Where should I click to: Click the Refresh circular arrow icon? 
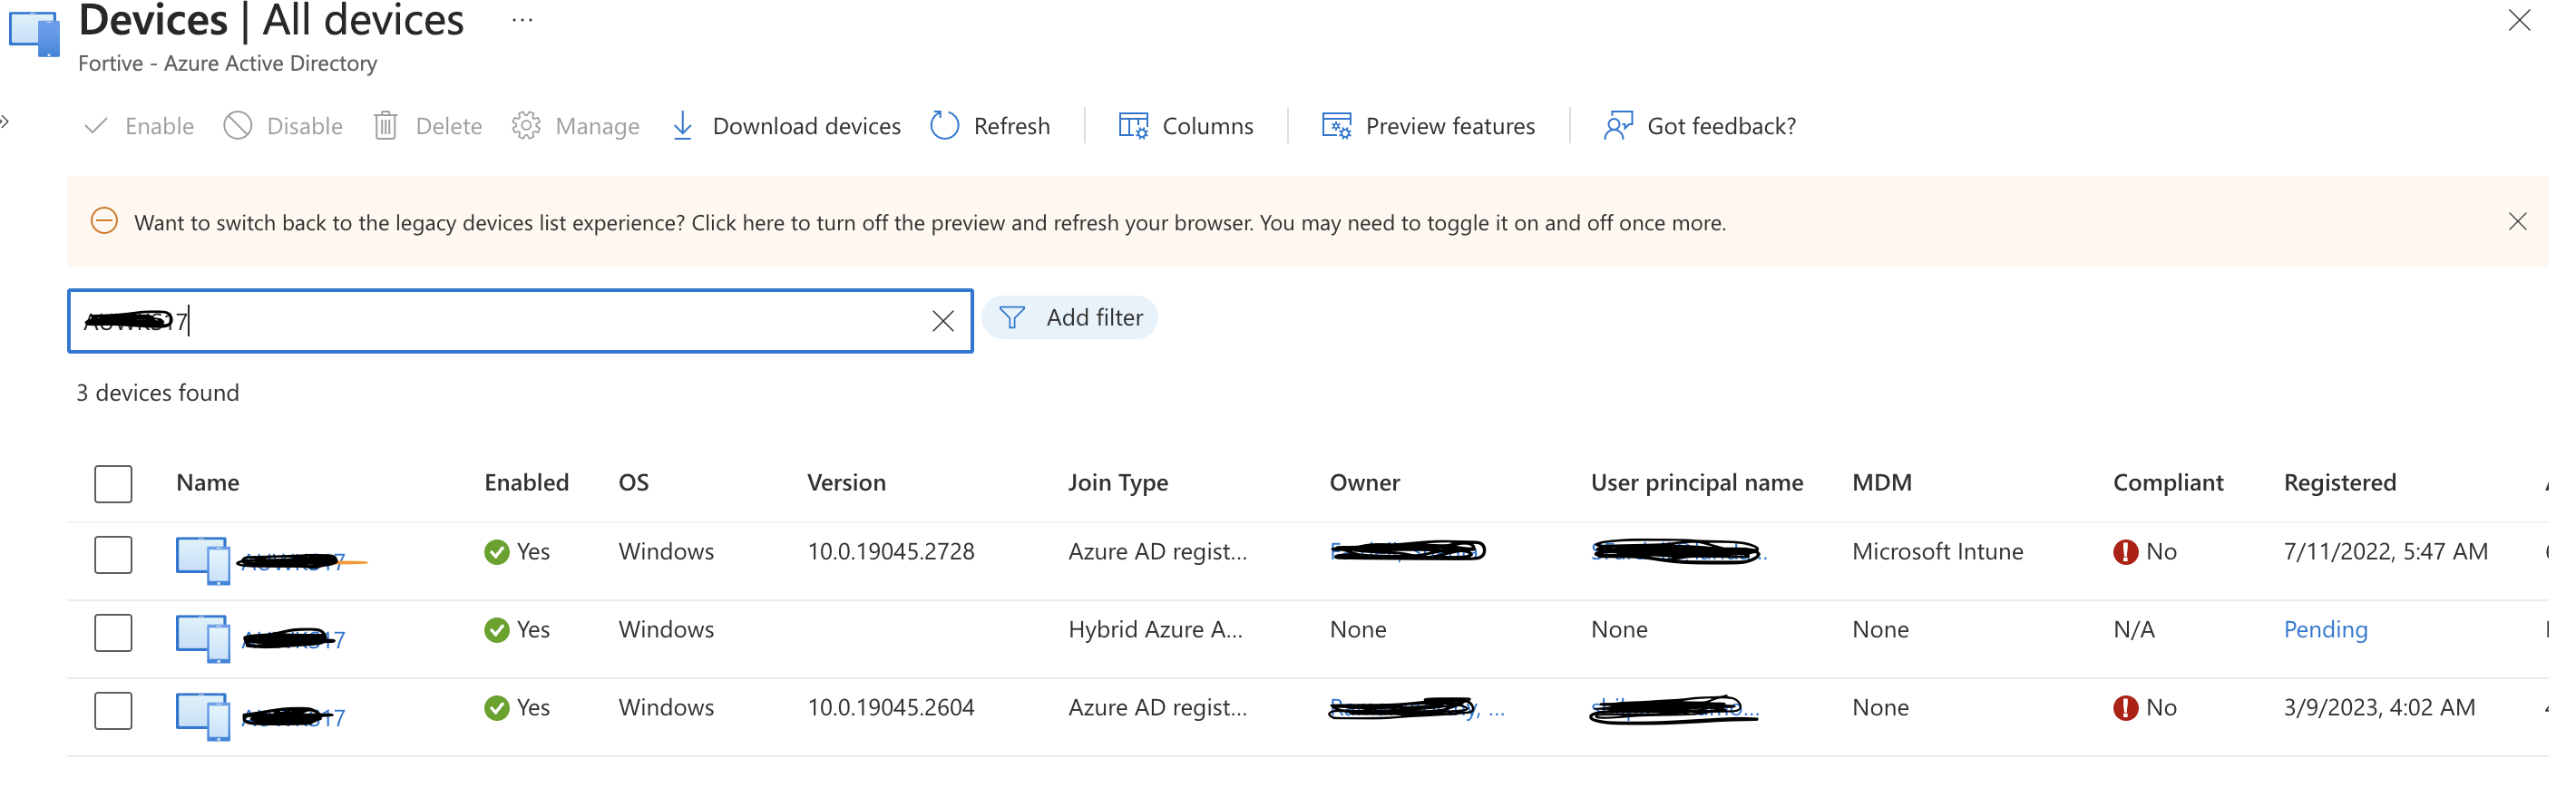coord(944,126)
